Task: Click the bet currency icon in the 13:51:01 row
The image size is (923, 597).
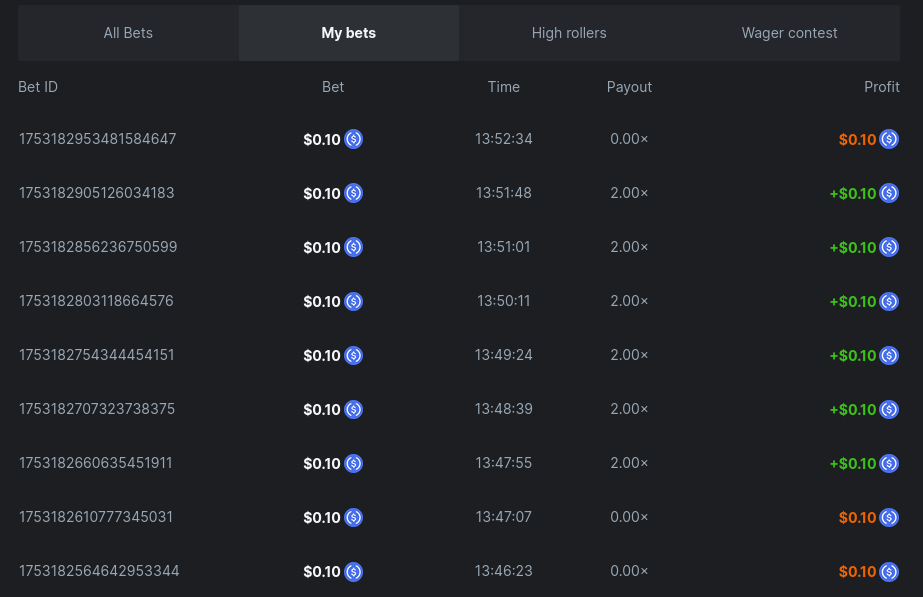Action: [353, 247]
